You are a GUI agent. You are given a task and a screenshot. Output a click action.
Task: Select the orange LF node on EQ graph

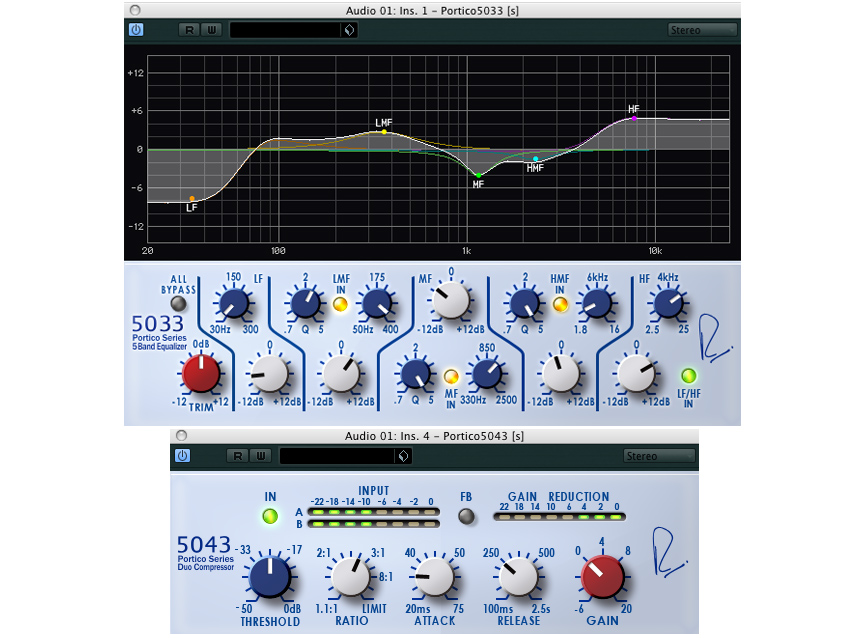(192, 199)
